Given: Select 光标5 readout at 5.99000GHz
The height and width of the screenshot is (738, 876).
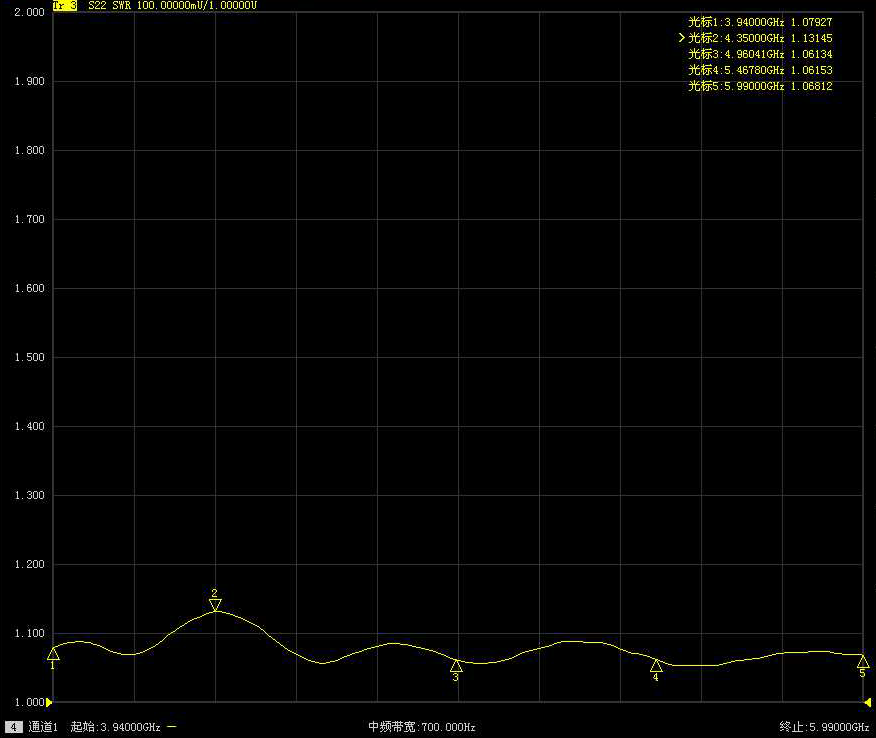Looking at the screenshot, I should point(760,86).
